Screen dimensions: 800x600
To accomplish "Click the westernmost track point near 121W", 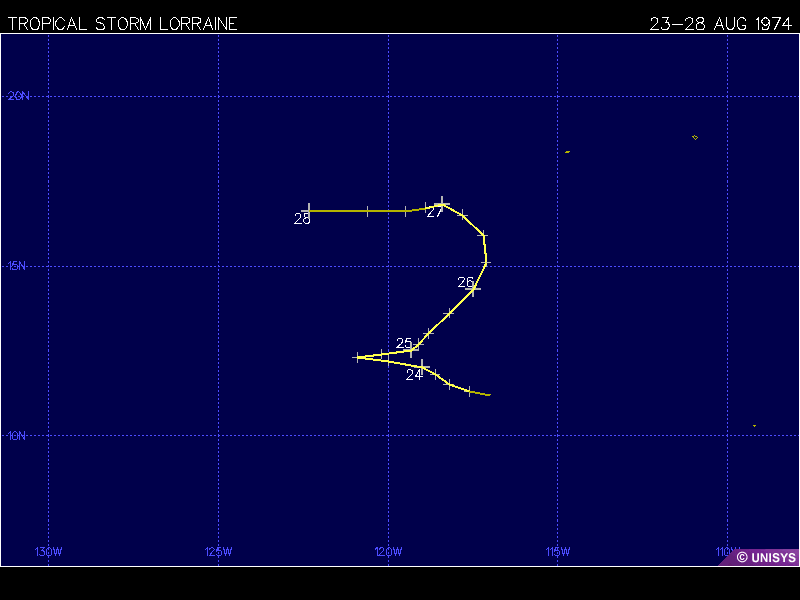I will pos(358,357).
